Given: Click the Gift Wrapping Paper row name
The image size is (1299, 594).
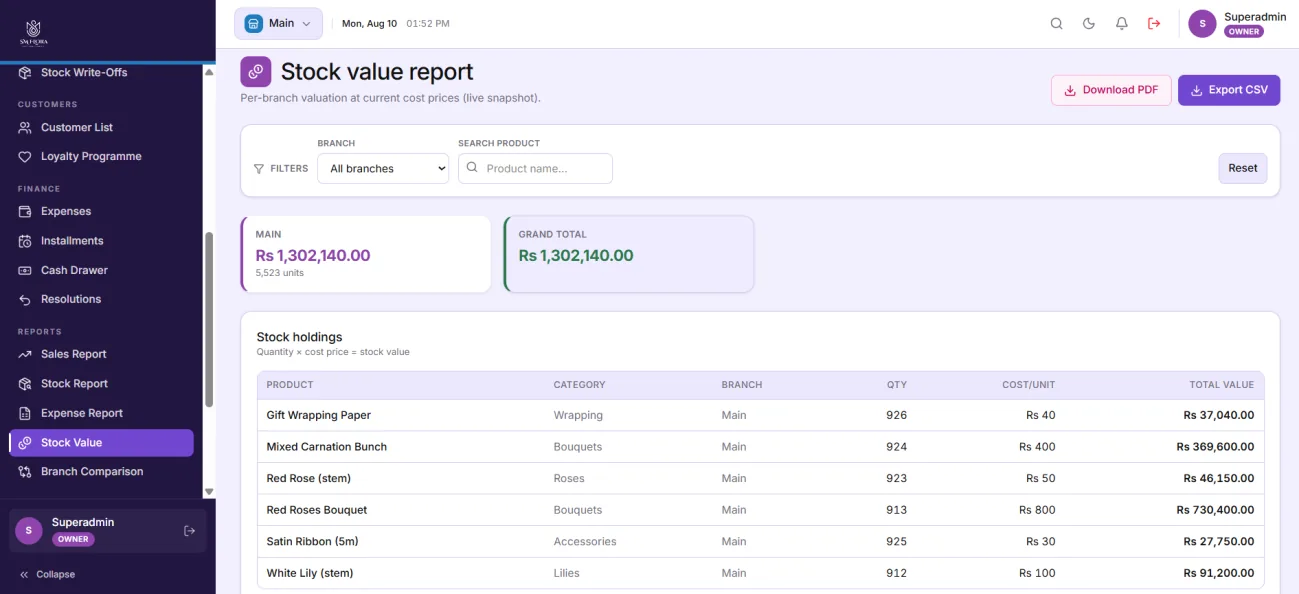Looking at the screenshot, I should [x=319, y=415].
